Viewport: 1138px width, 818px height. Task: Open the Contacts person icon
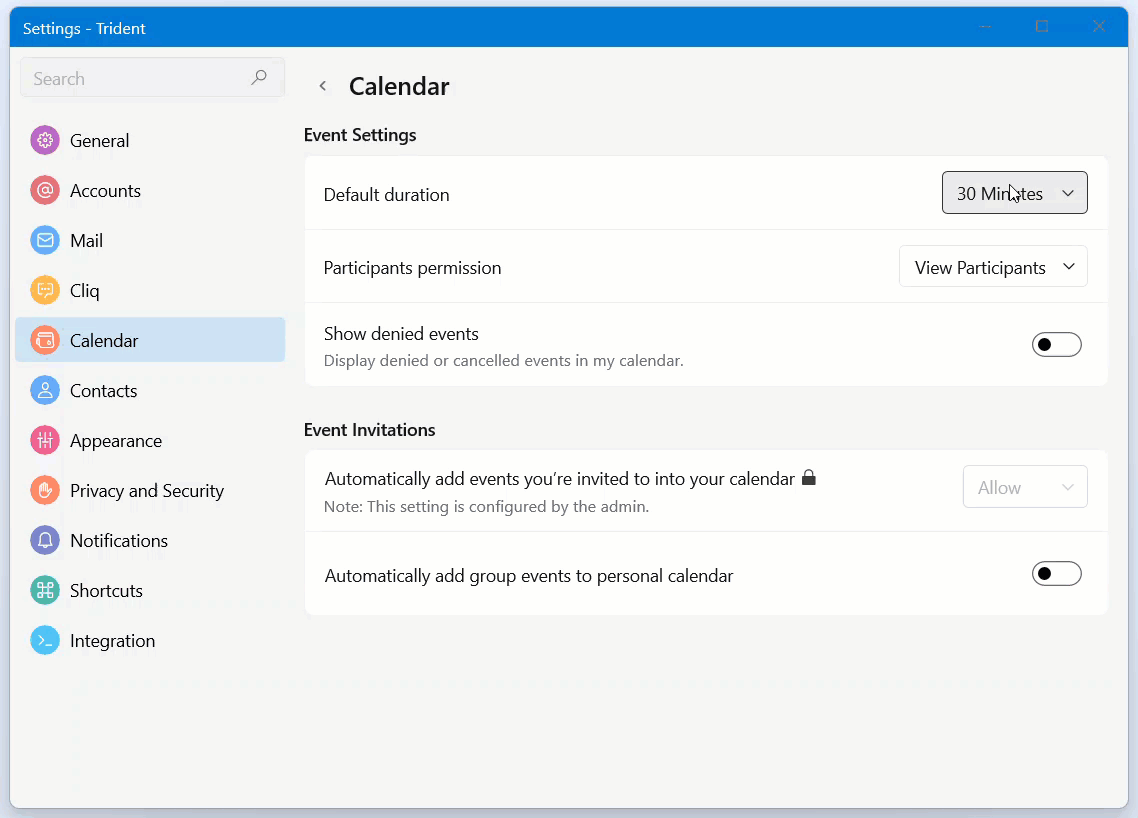[45, 391]
